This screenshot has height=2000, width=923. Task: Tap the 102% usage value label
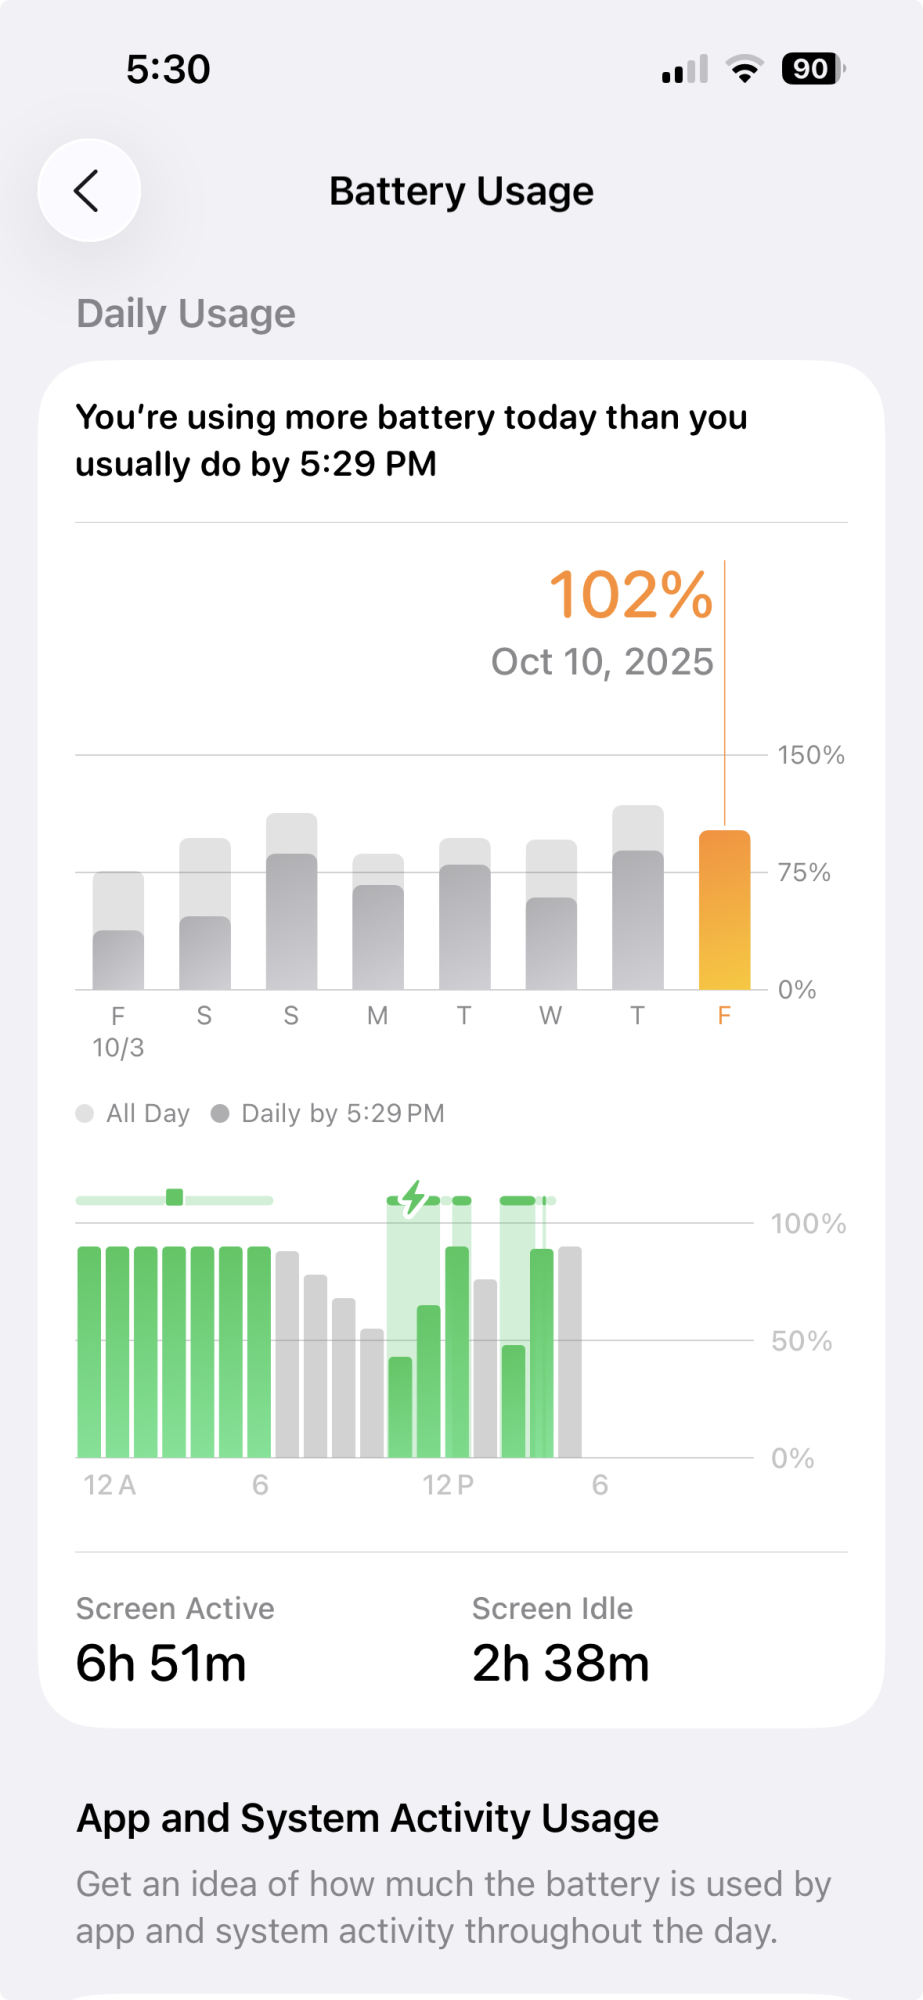630,595
